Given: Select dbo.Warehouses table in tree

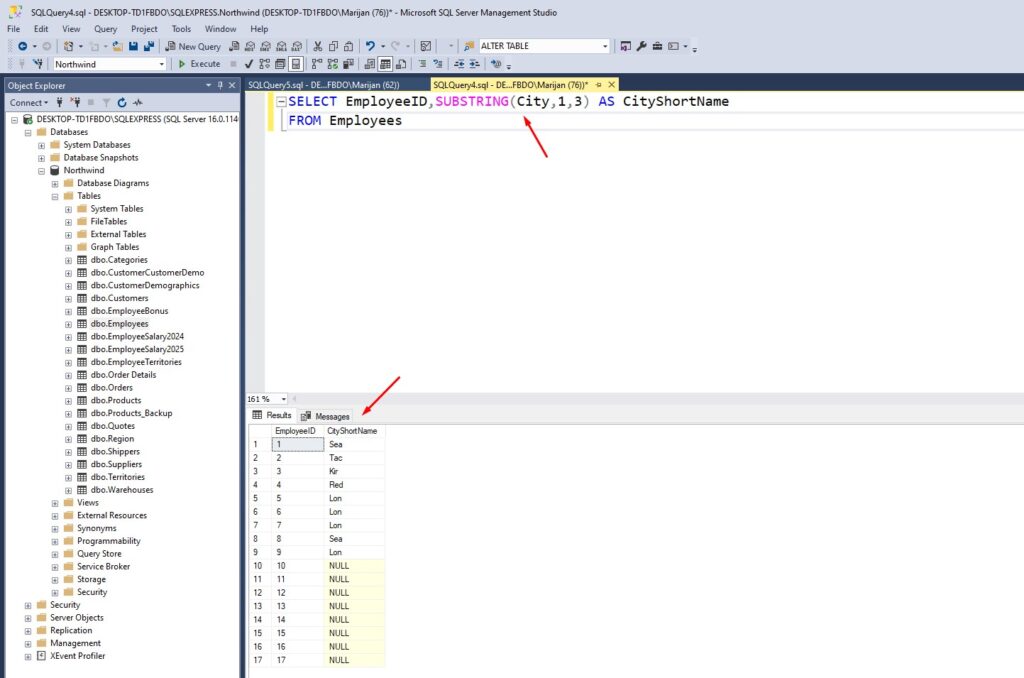Looking at the screenshot, I should (x=122, y=490).
